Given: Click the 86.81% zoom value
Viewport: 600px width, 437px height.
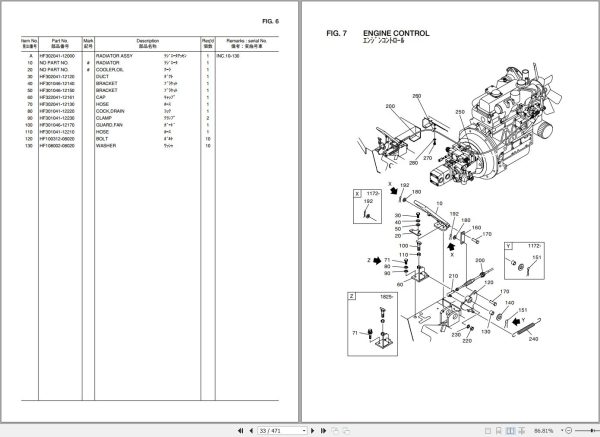Looking at the screenshot, I should [544, 431].
